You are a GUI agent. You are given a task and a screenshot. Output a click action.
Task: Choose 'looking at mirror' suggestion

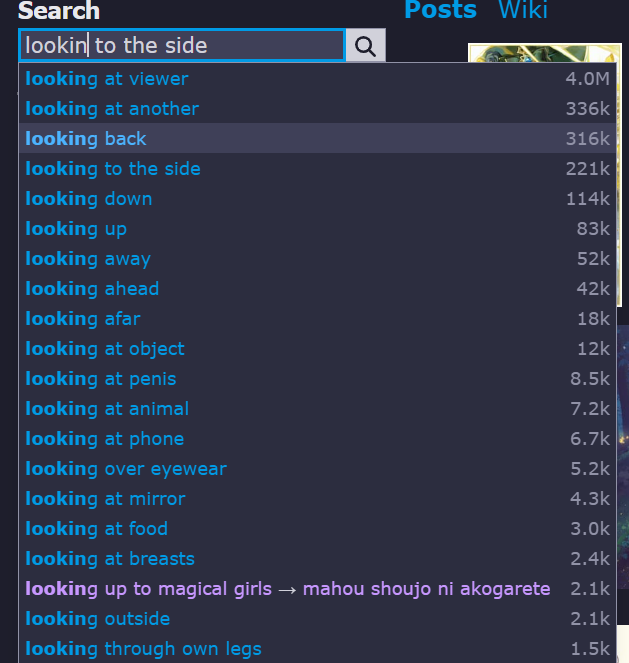pyautogui.click(x=317, y=499)
